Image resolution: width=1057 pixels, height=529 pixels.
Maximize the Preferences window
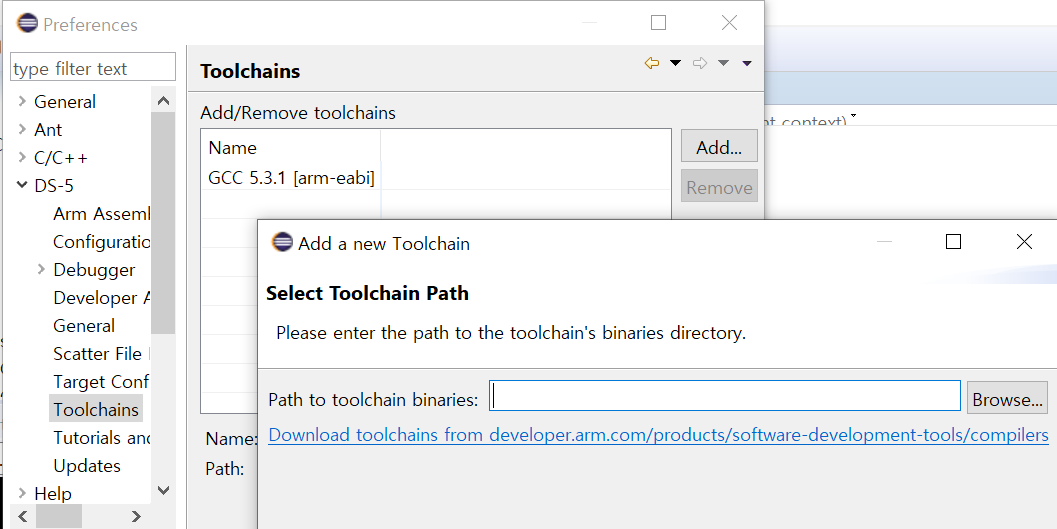tap(659, 22)
